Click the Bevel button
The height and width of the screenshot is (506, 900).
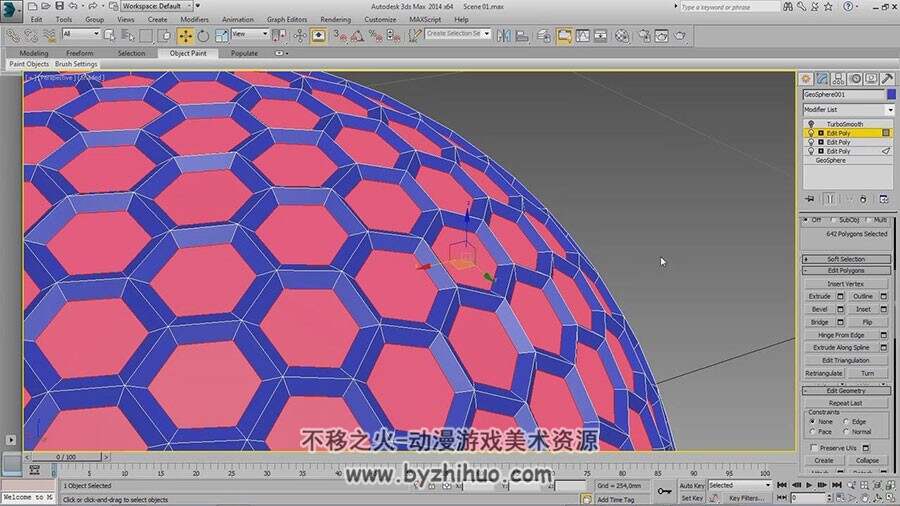tap(820, 309)
